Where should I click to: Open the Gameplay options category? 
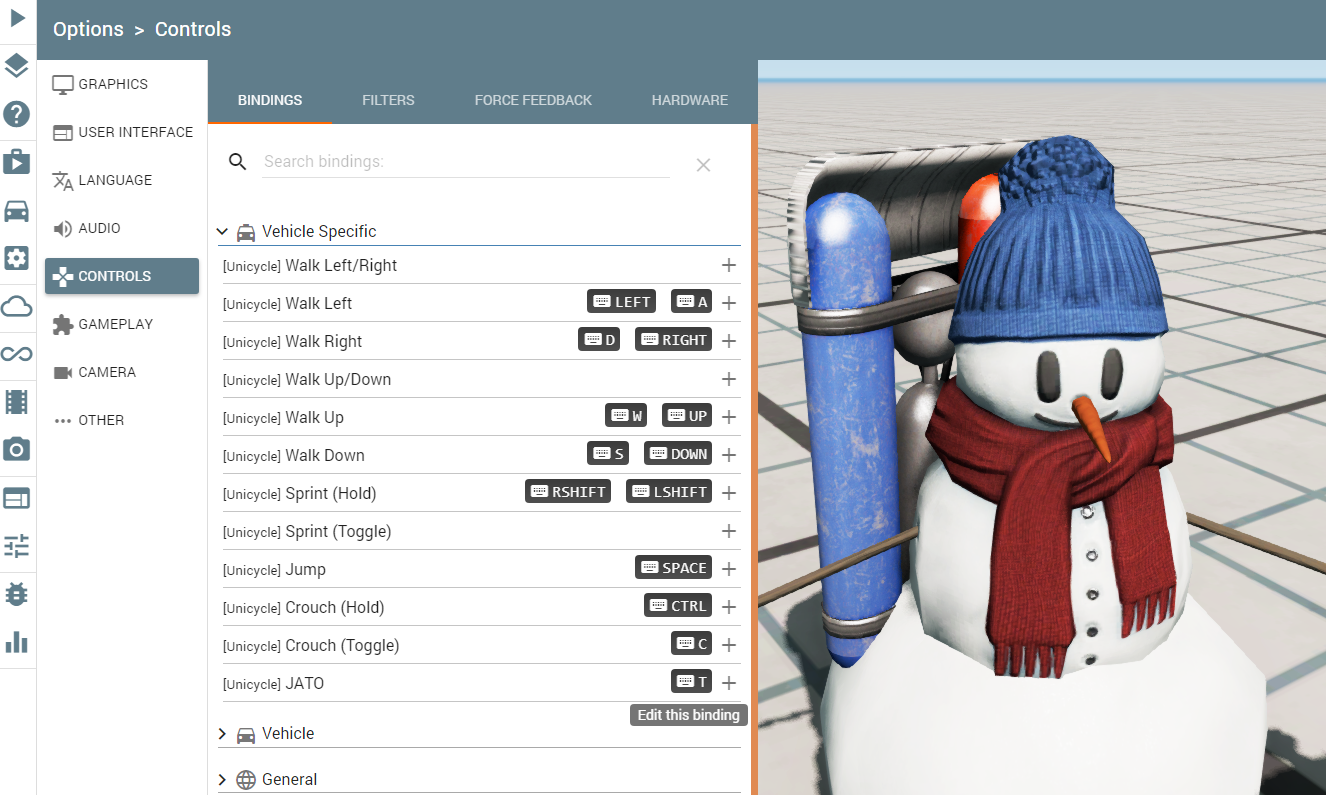(122, 324)
